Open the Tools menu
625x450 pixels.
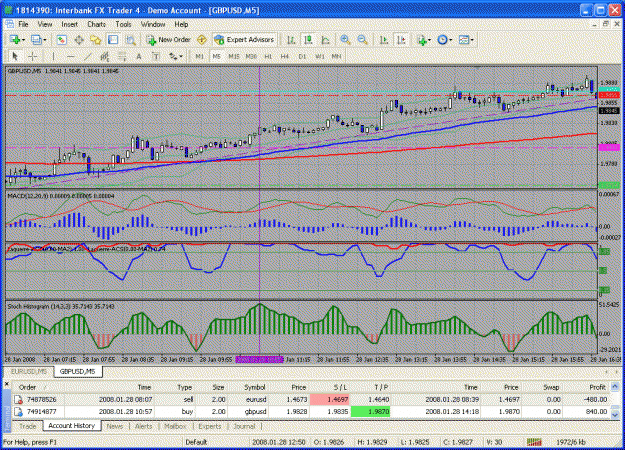(x=123, y=24)
